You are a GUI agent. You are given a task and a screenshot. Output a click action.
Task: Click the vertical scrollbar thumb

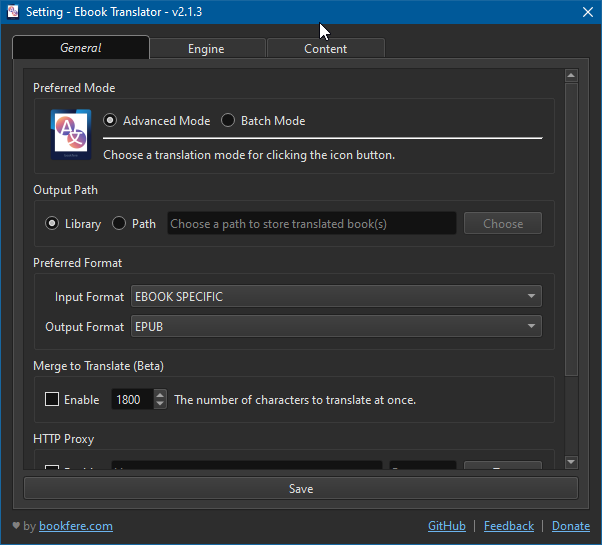pyautogui.click(x=571, y=230)
